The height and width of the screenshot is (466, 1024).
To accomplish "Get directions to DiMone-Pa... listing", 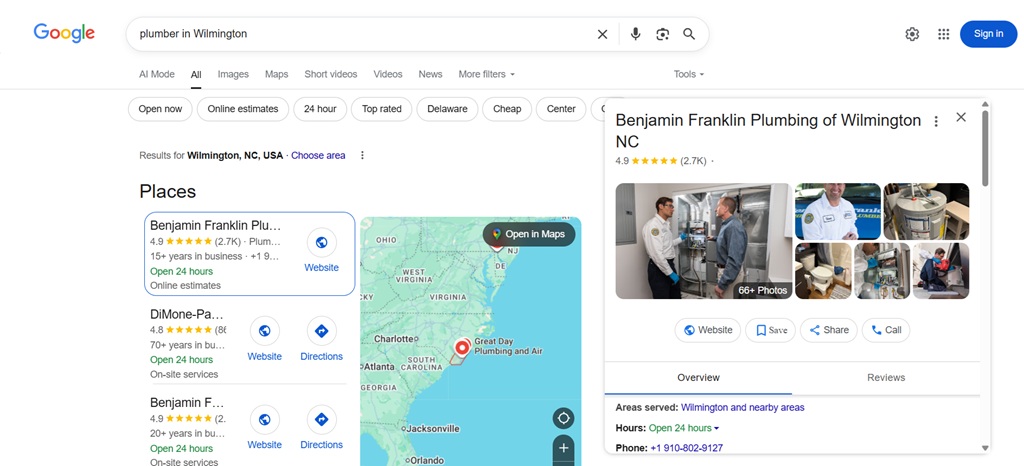I will (321, 339).
